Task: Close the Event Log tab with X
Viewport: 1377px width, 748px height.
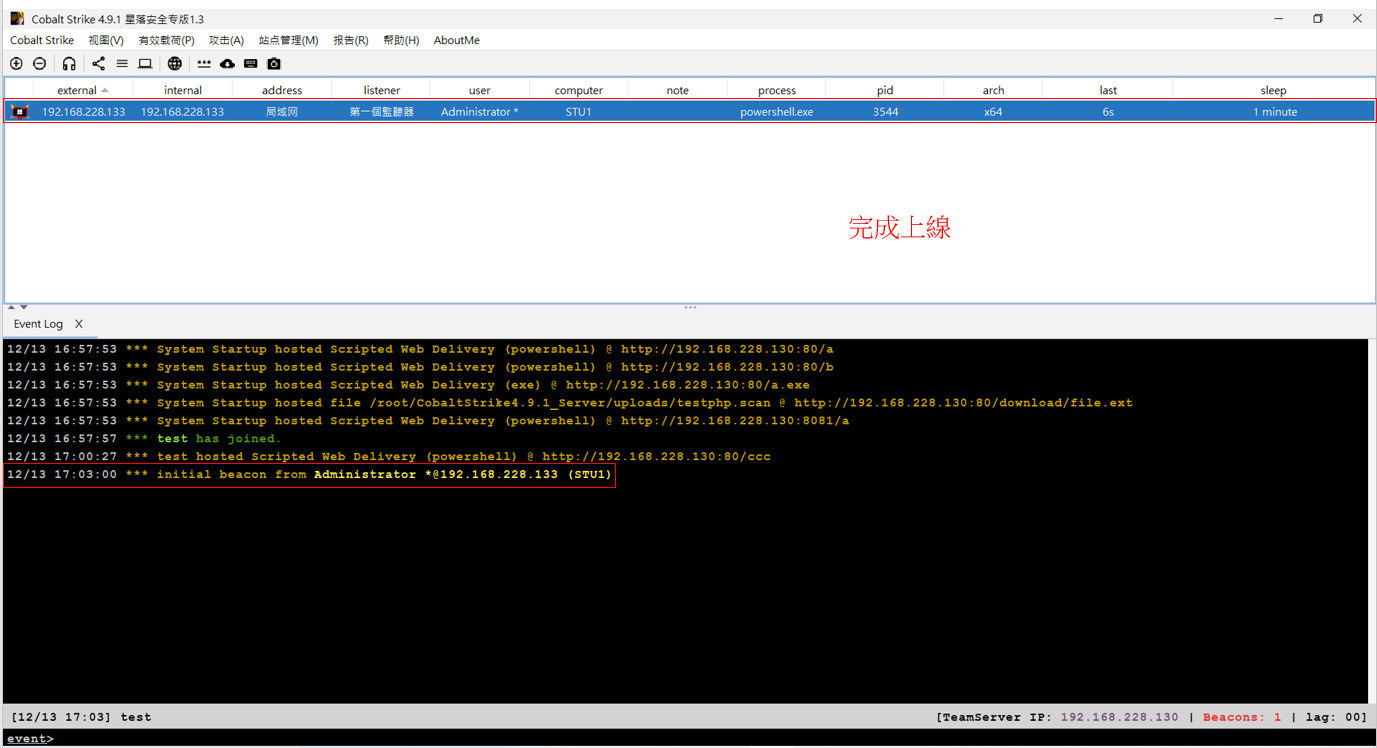Action: tap(79, 324)
